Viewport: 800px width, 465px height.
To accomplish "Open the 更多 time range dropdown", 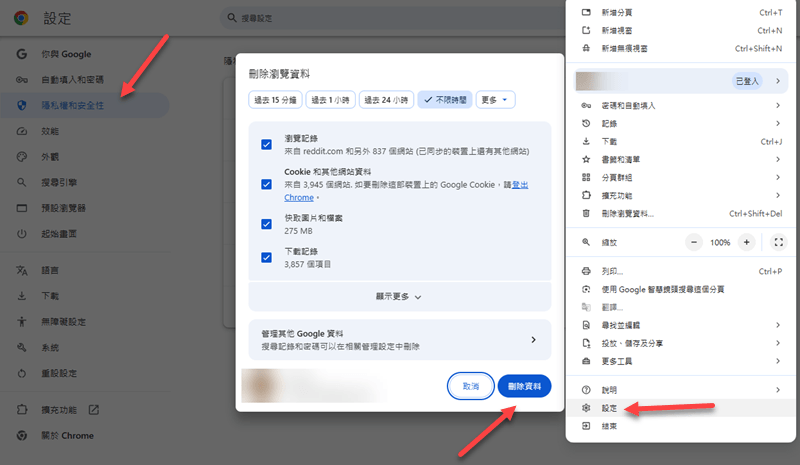I will coord(495,100).
